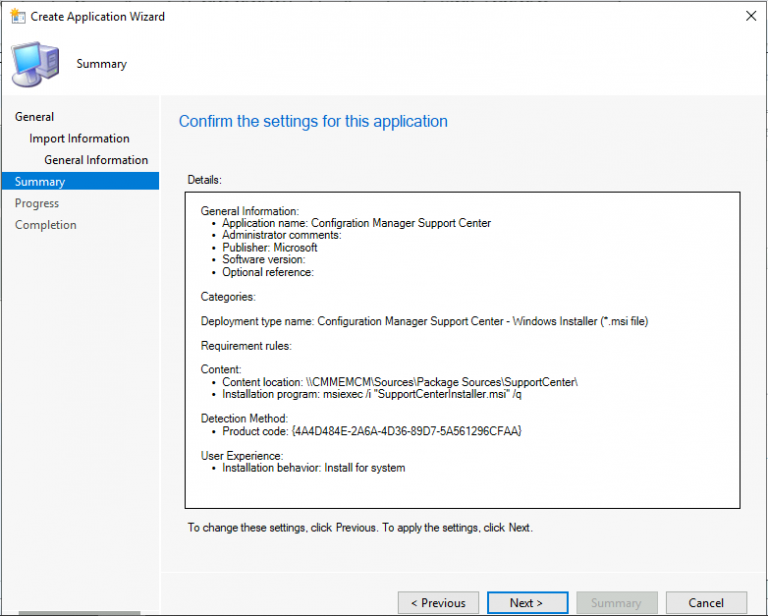Click the Product code line in details

tap(372, 430)
